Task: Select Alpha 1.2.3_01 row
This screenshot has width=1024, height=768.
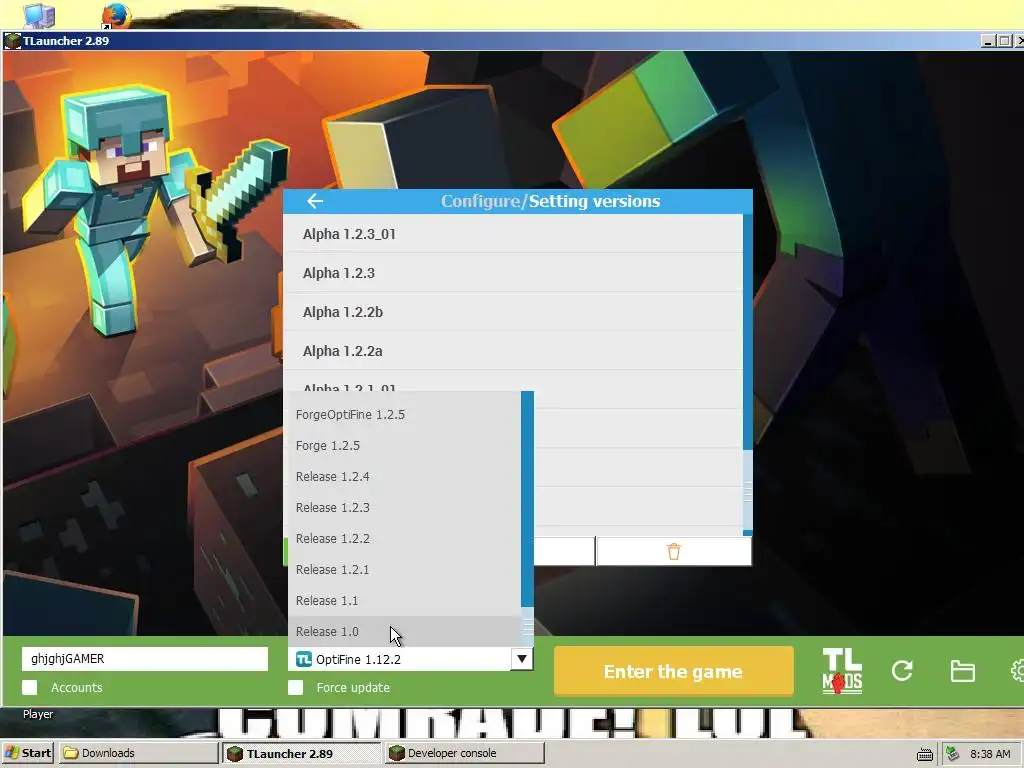Action: point(513,234)
